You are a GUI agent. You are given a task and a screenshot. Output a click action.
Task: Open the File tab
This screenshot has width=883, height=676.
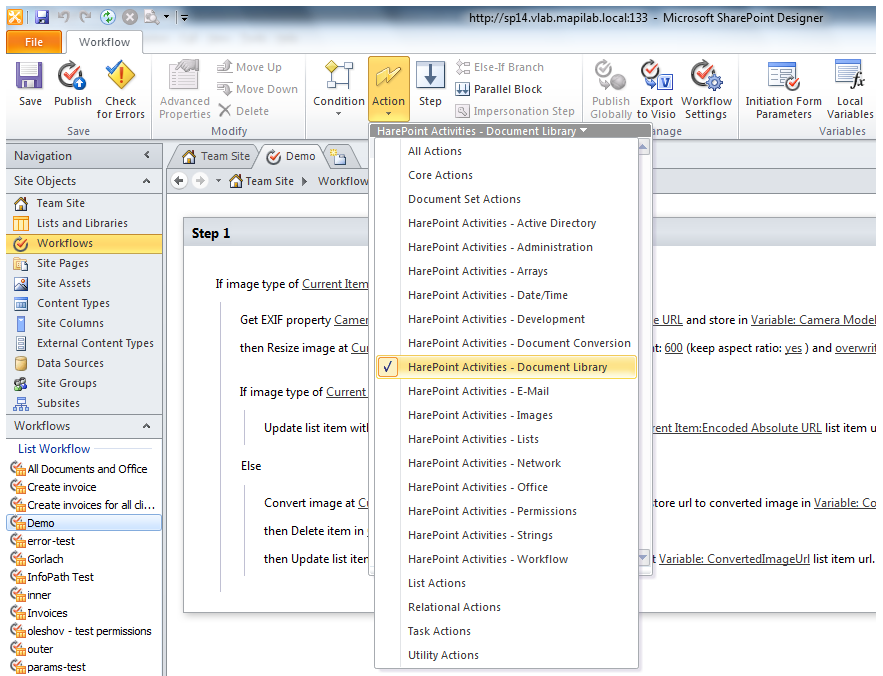(33, 42)
